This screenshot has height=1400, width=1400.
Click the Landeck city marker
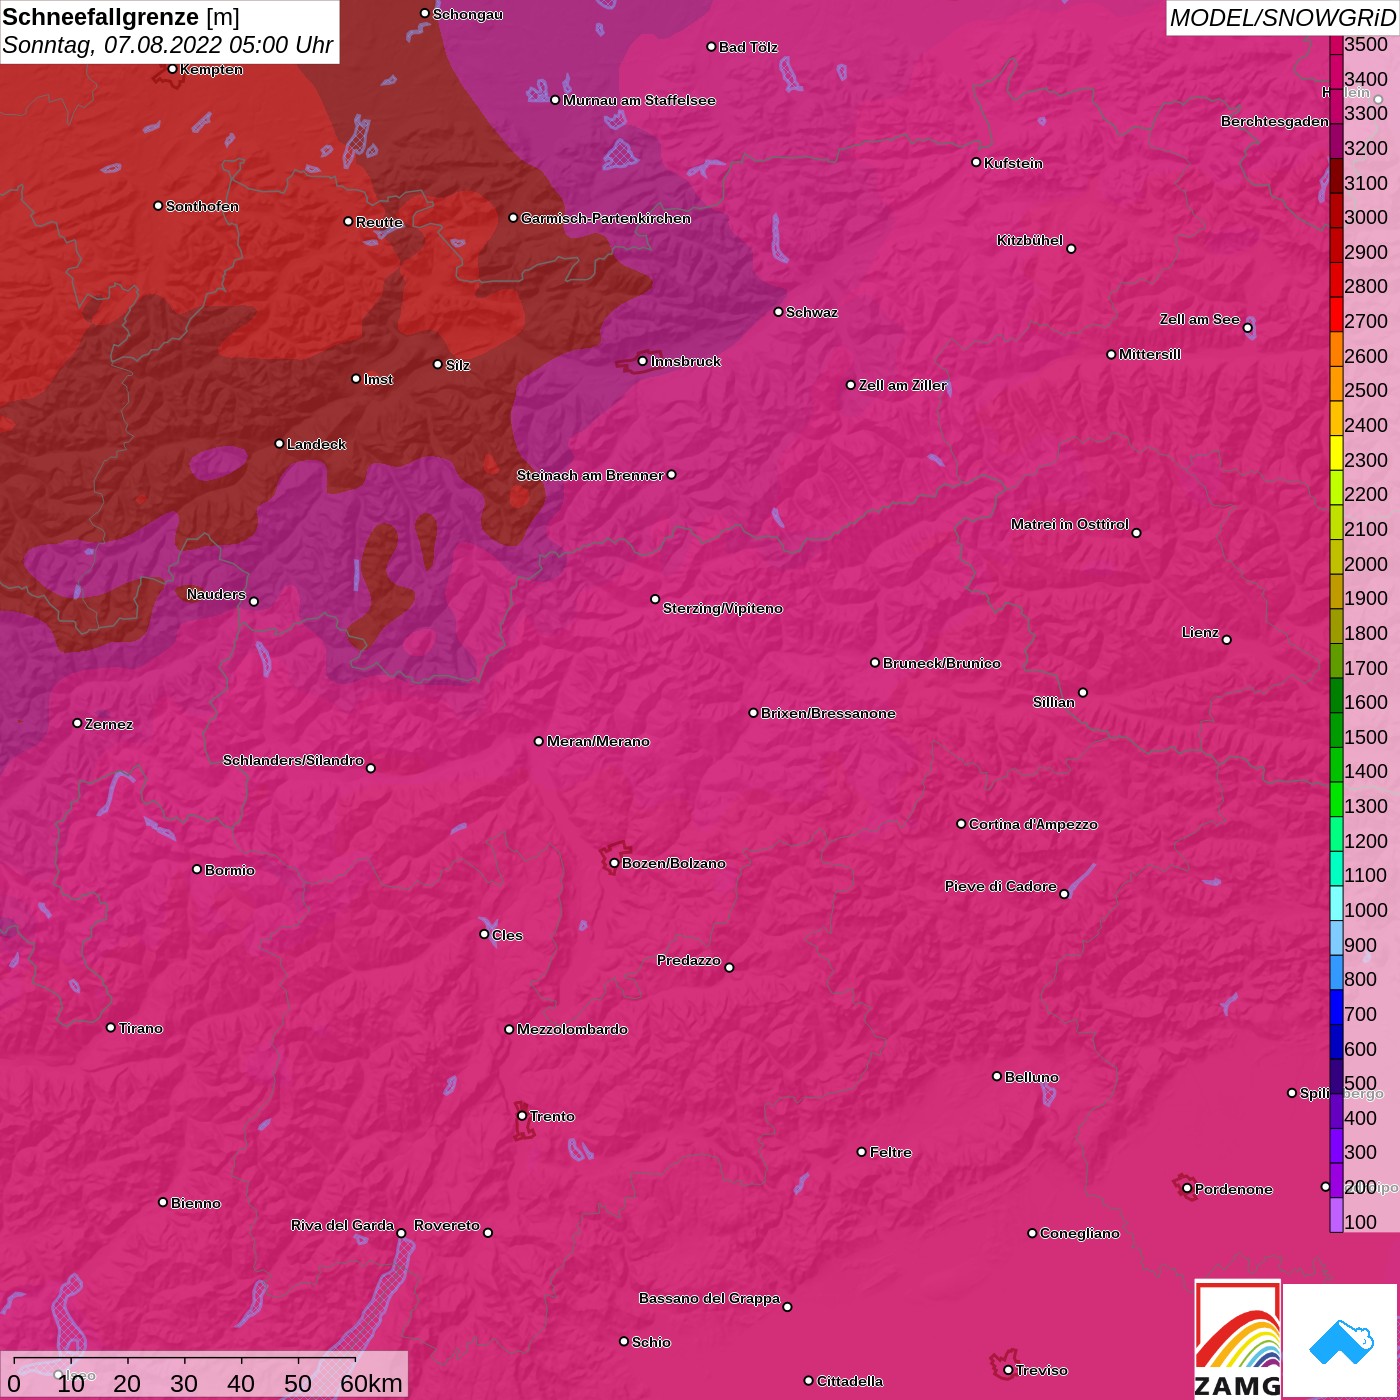tap(279, 443)
